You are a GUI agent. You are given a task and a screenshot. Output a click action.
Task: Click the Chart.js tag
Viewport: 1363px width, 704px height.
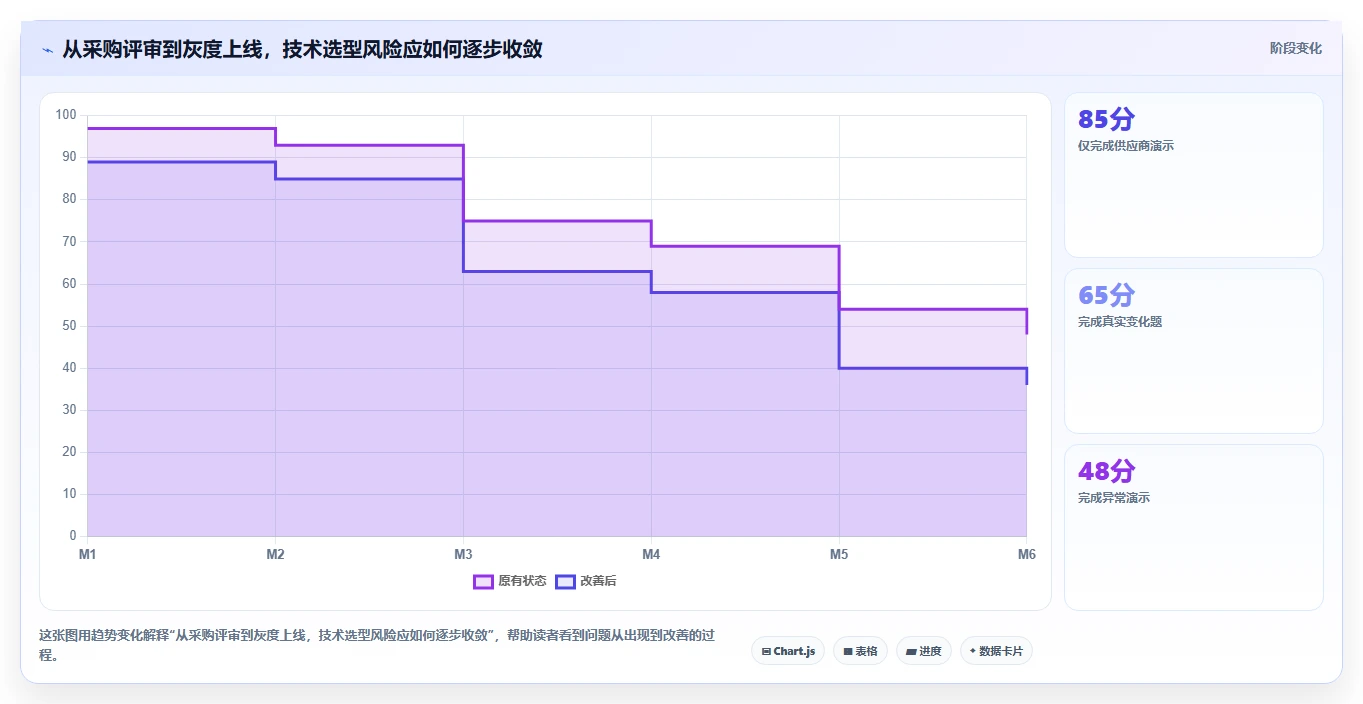788,651
